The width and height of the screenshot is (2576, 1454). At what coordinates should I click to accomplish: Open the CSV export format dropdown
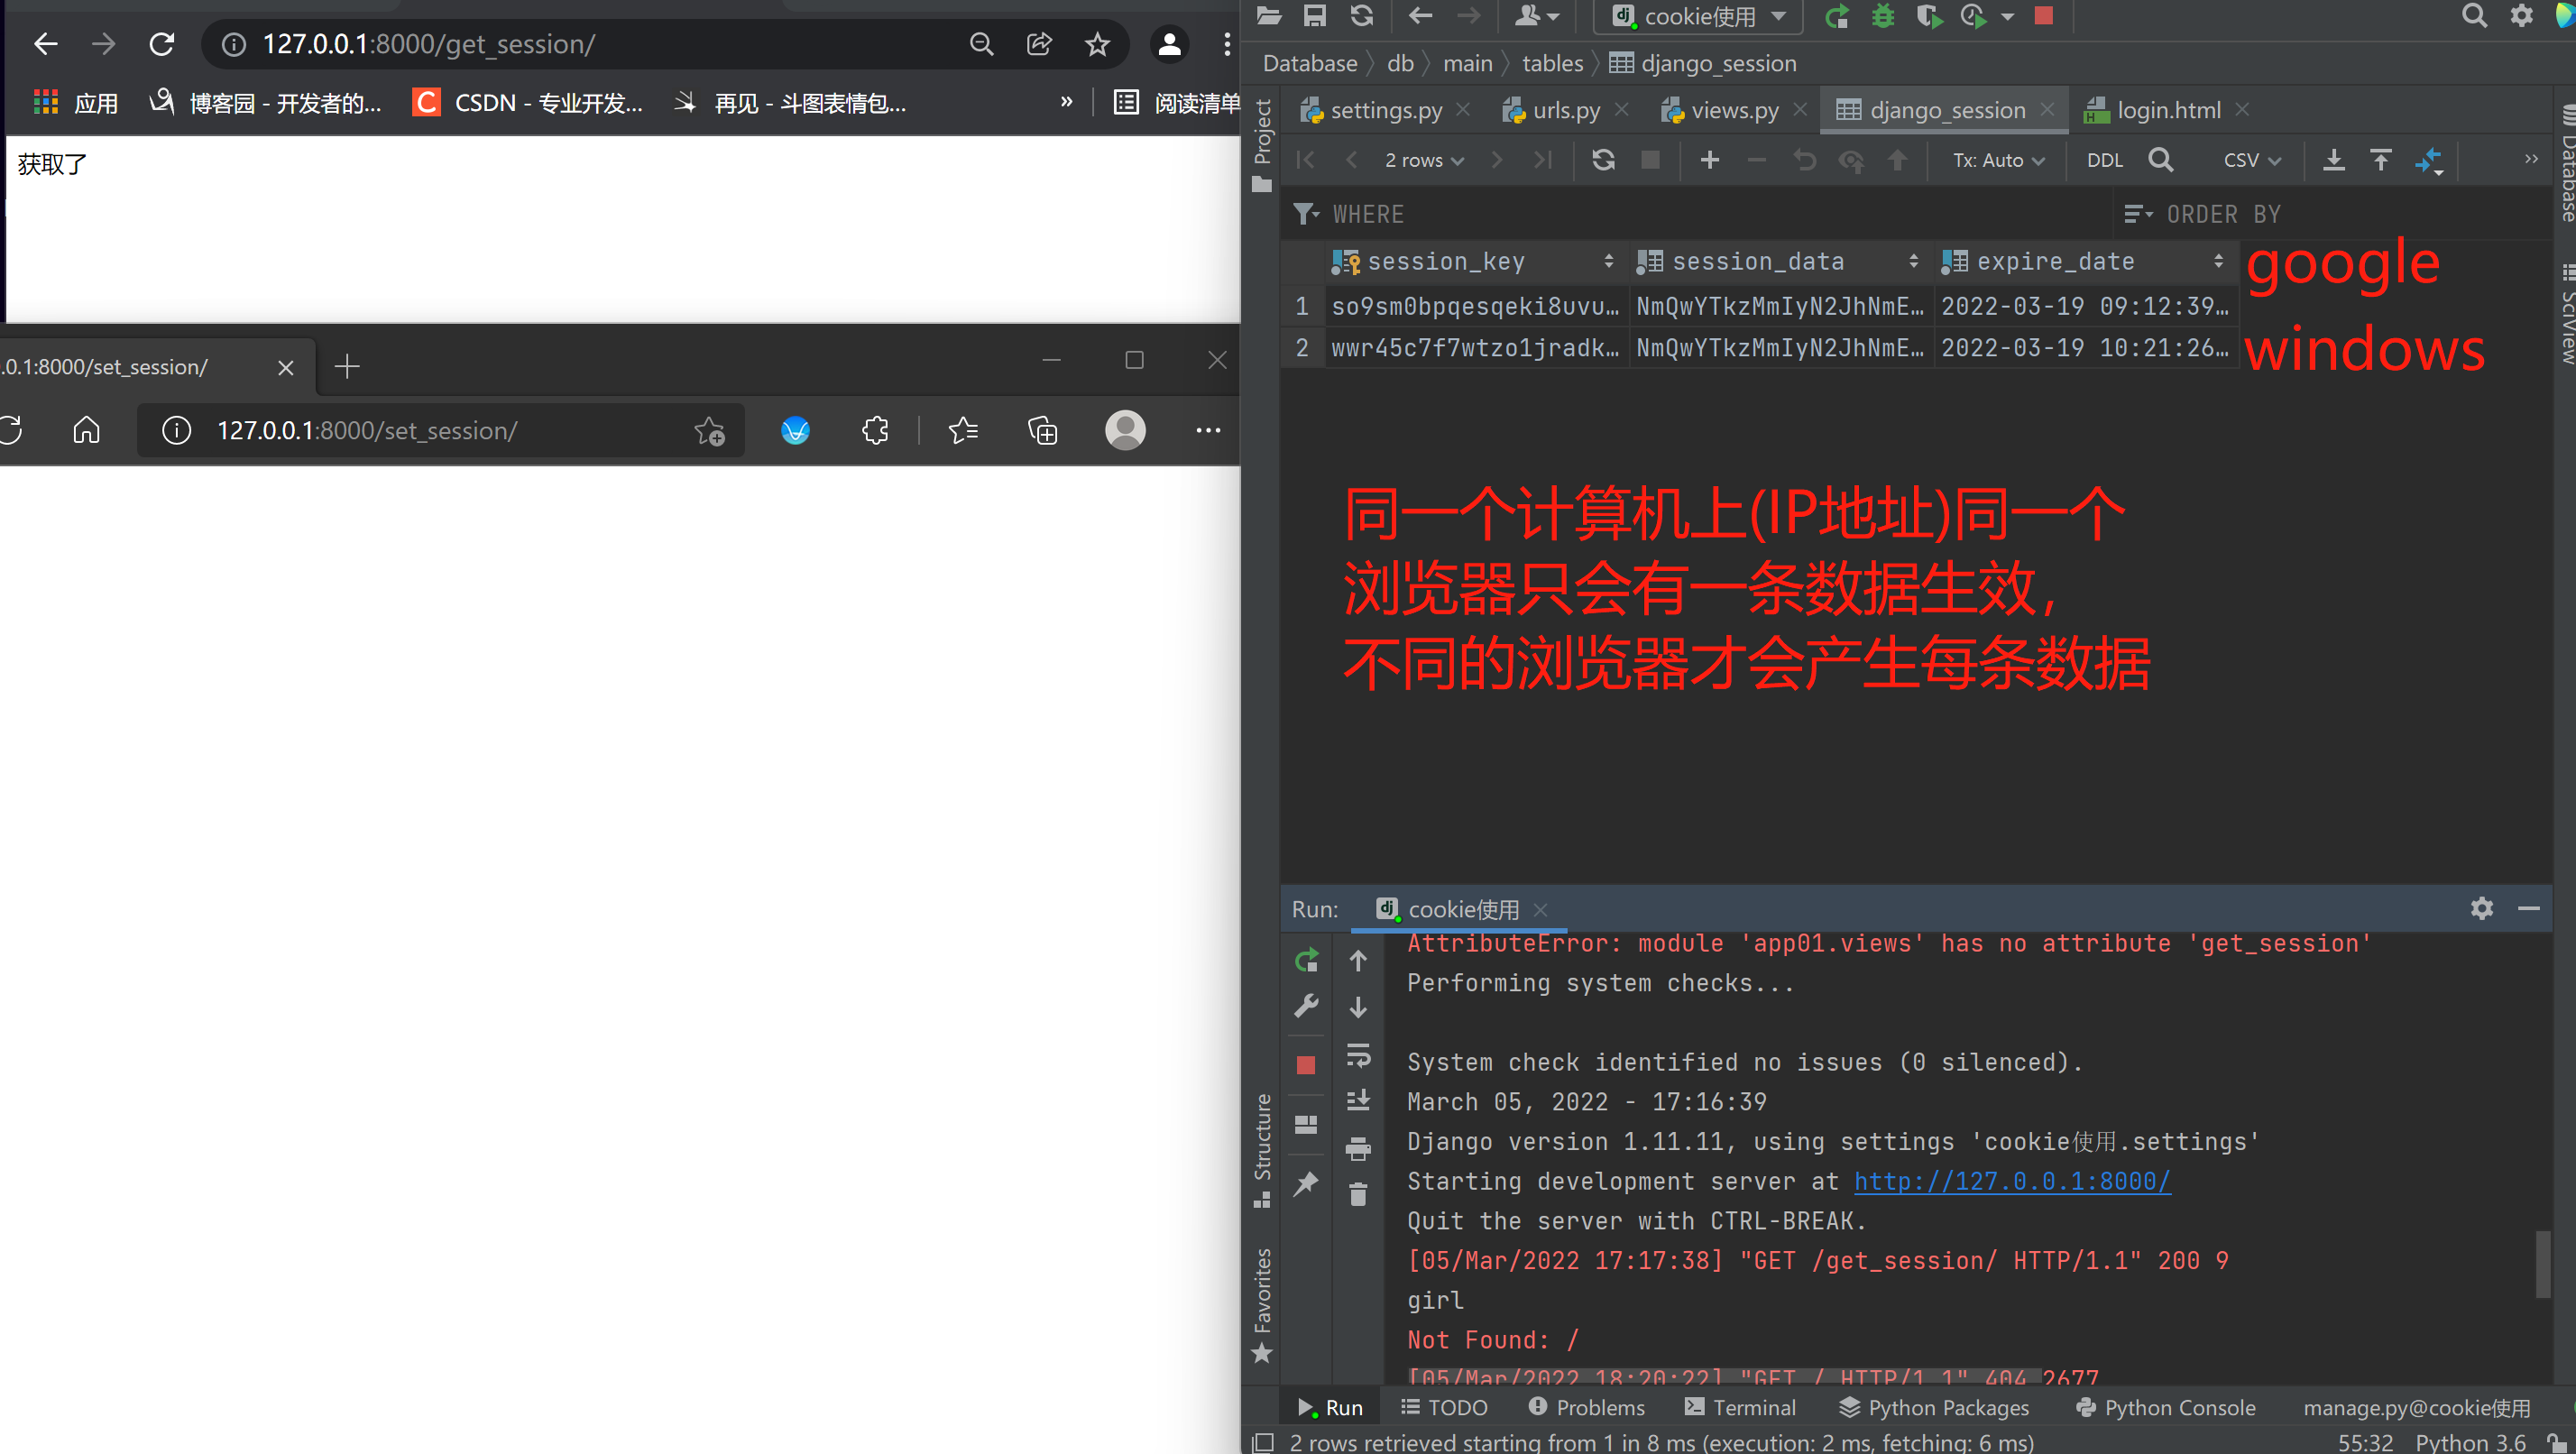(2251, 160)
